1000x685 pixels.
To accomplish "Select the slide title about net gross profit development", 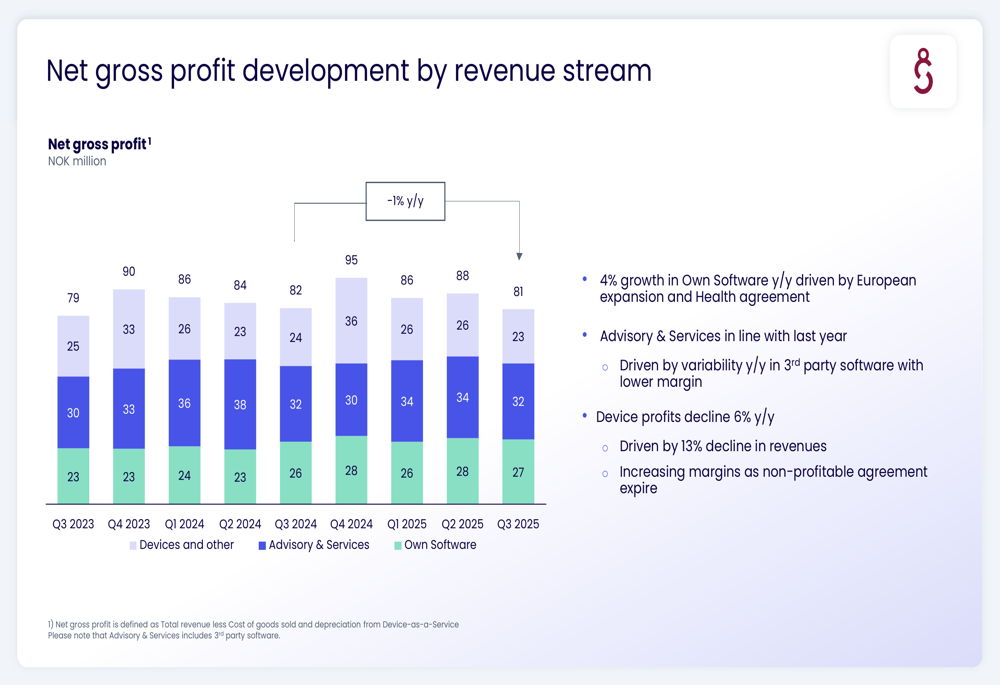I will (349, 71).
